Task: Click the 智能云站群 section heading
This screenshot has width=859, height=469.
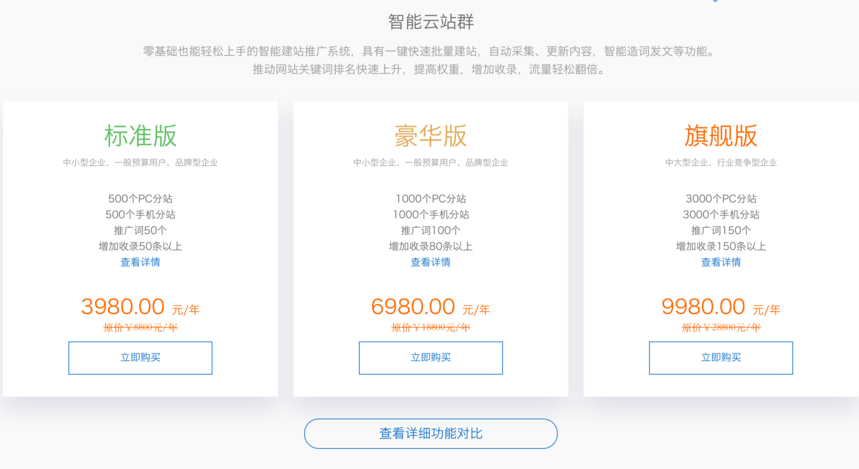Action: click(431, 22)
